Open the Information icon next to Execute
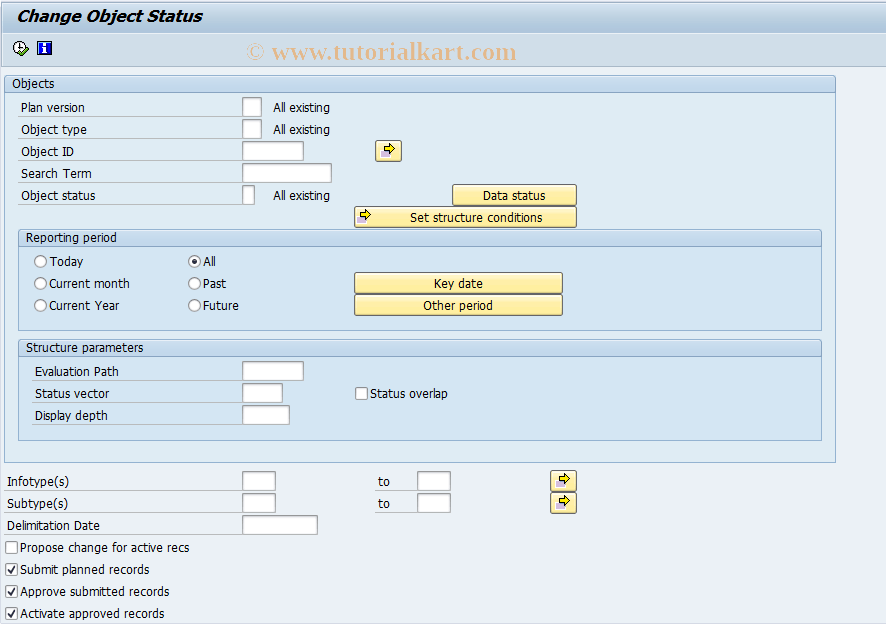 43,47
